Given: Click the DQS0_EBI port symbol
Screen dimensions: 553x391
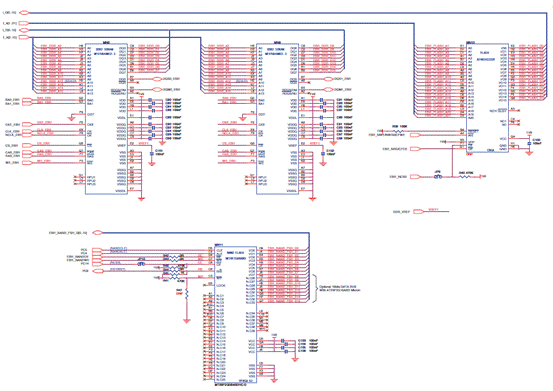Looking at the screenshot, I should (158, 79).
